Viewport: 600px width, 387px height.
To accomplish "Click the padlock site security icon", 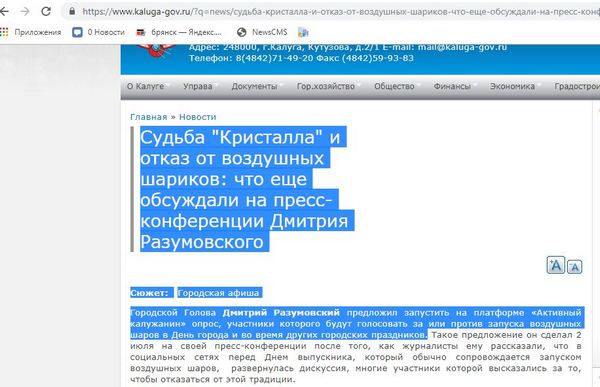I will (72, 11).
